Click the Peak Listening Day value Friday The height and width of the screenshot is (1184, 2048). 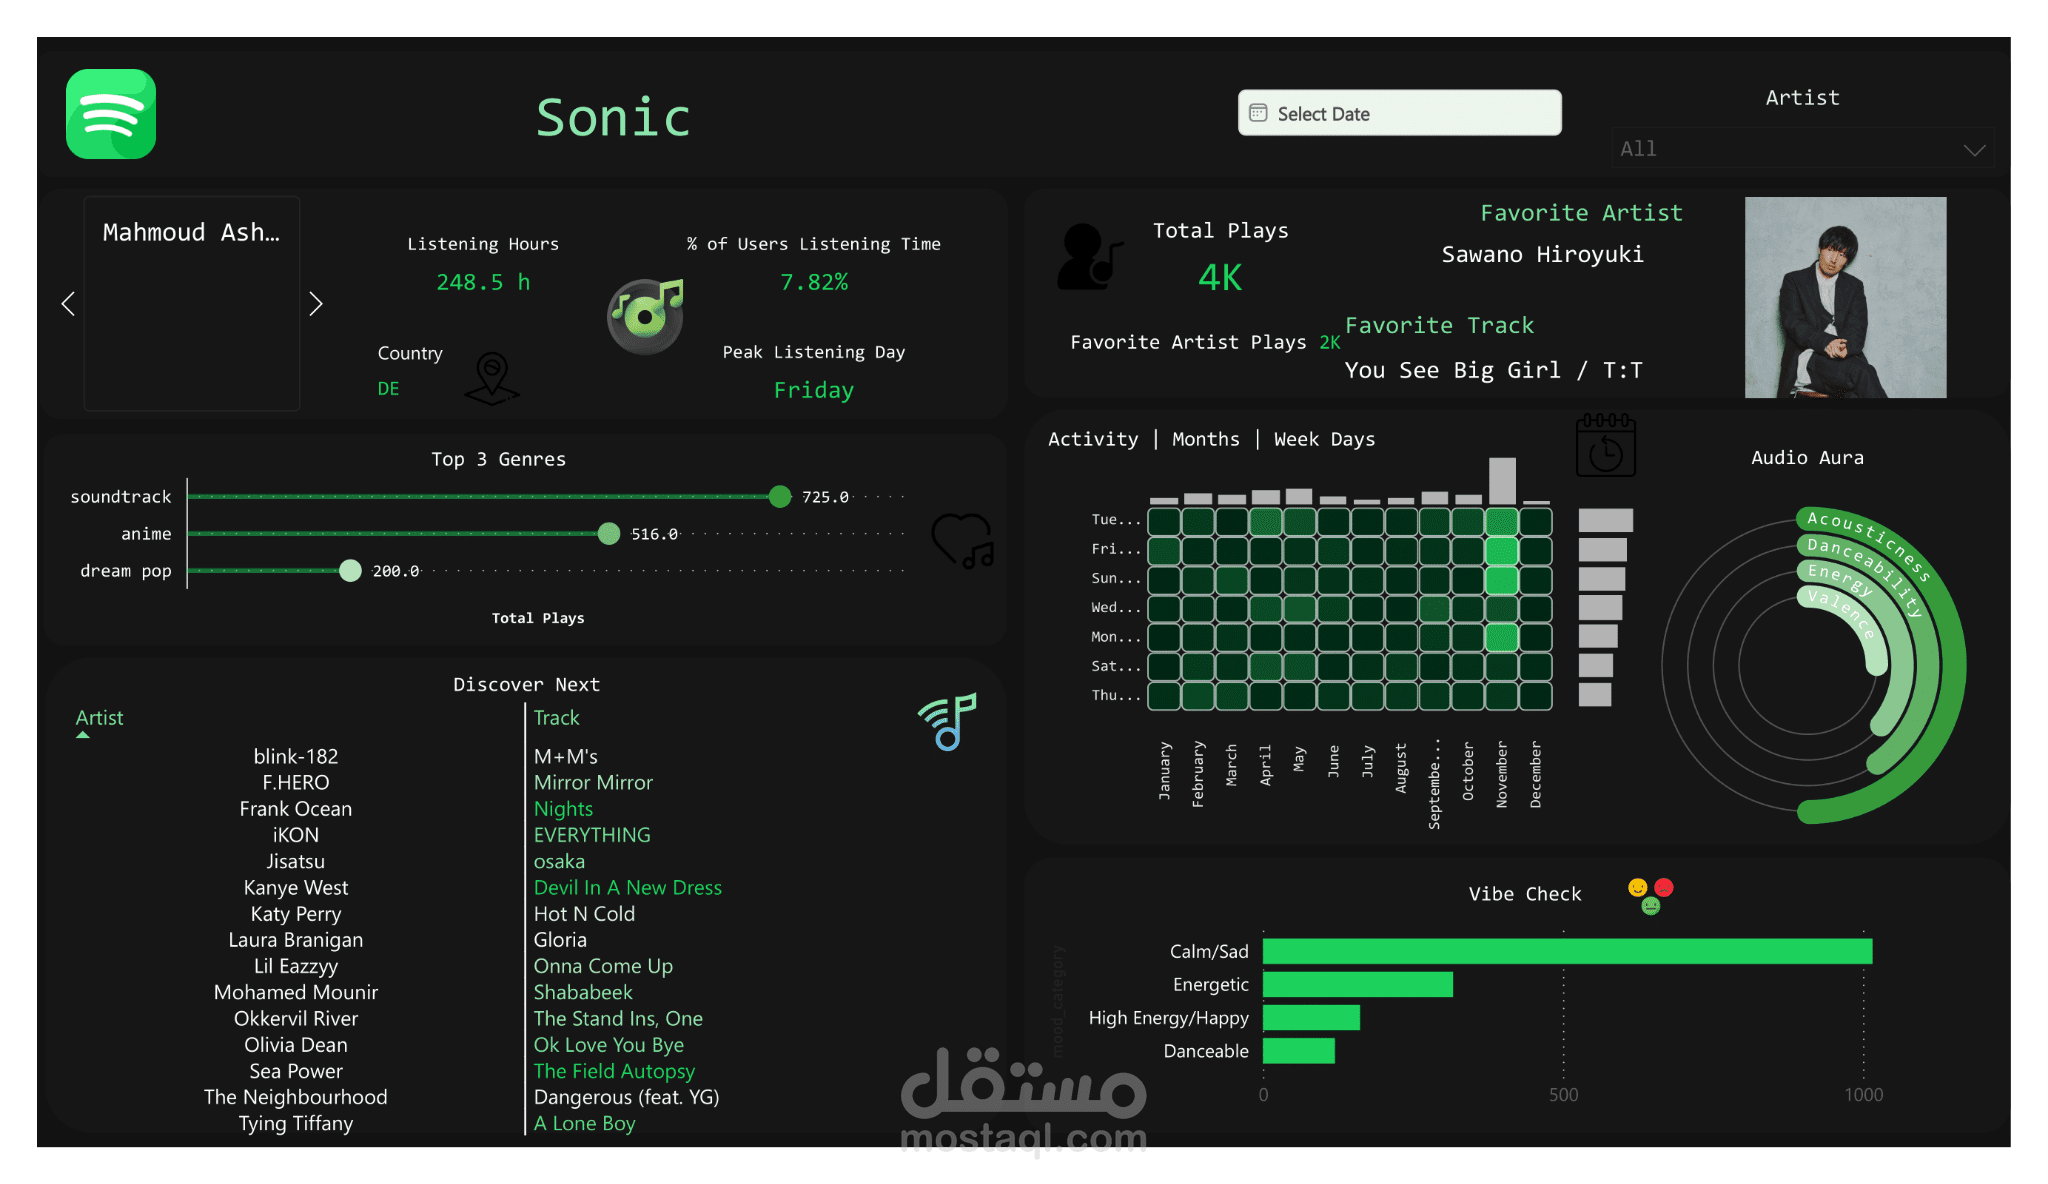pyautogui.click(x=814, y=390)
